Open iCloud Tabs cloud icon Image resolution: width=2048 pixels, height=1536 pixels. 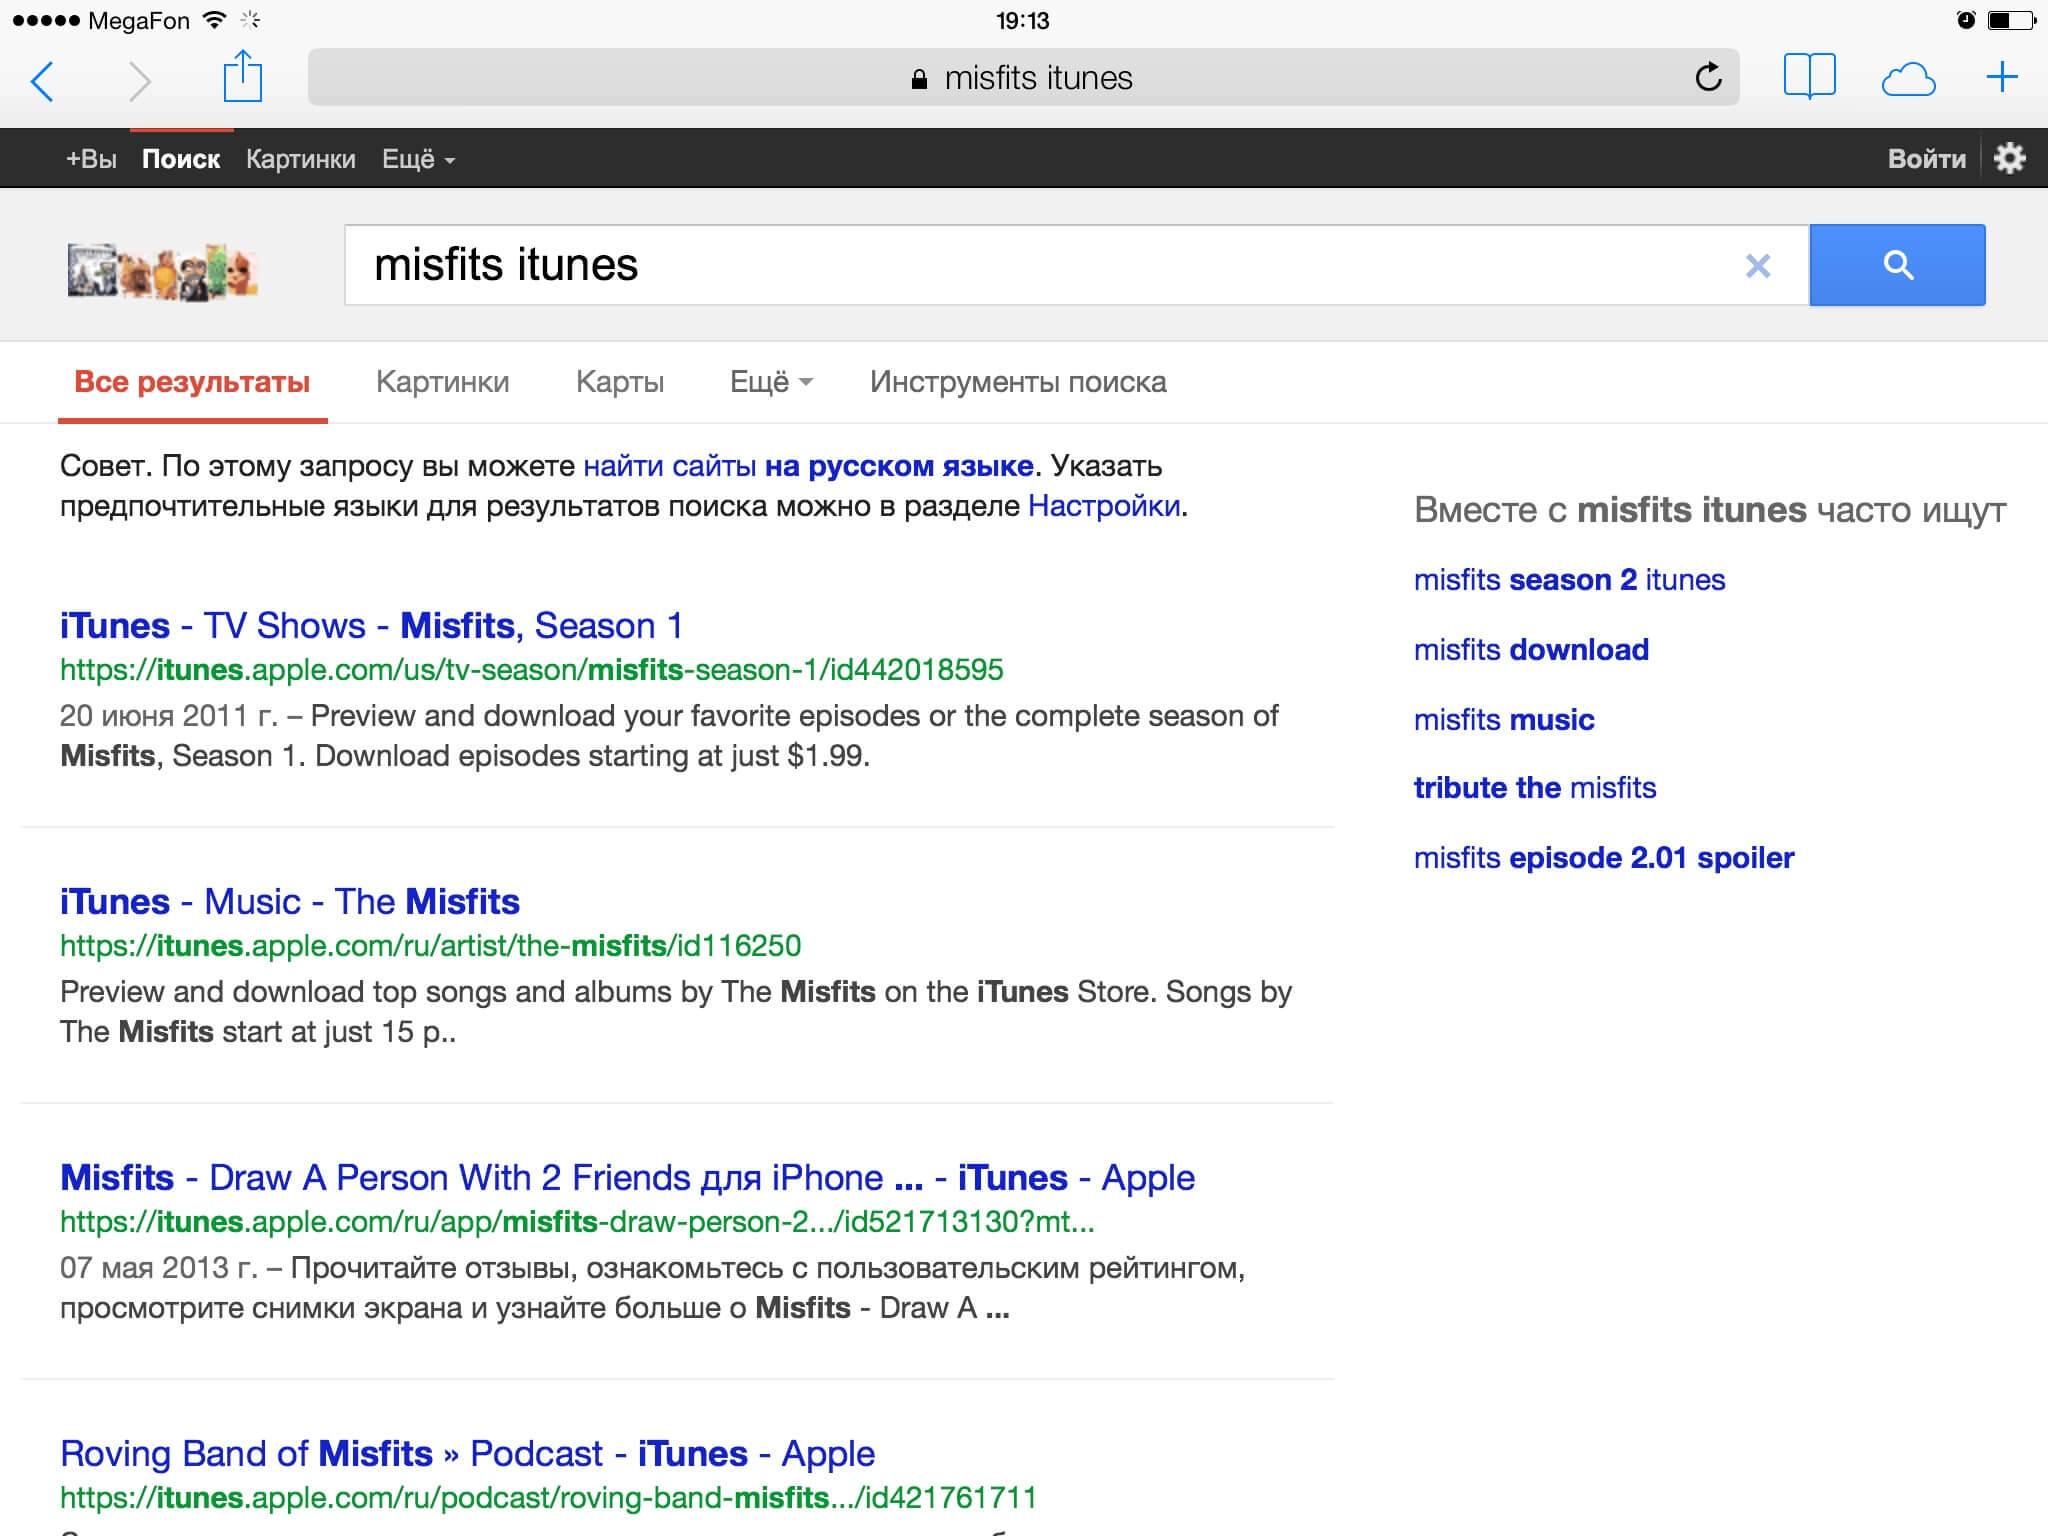1908,79
